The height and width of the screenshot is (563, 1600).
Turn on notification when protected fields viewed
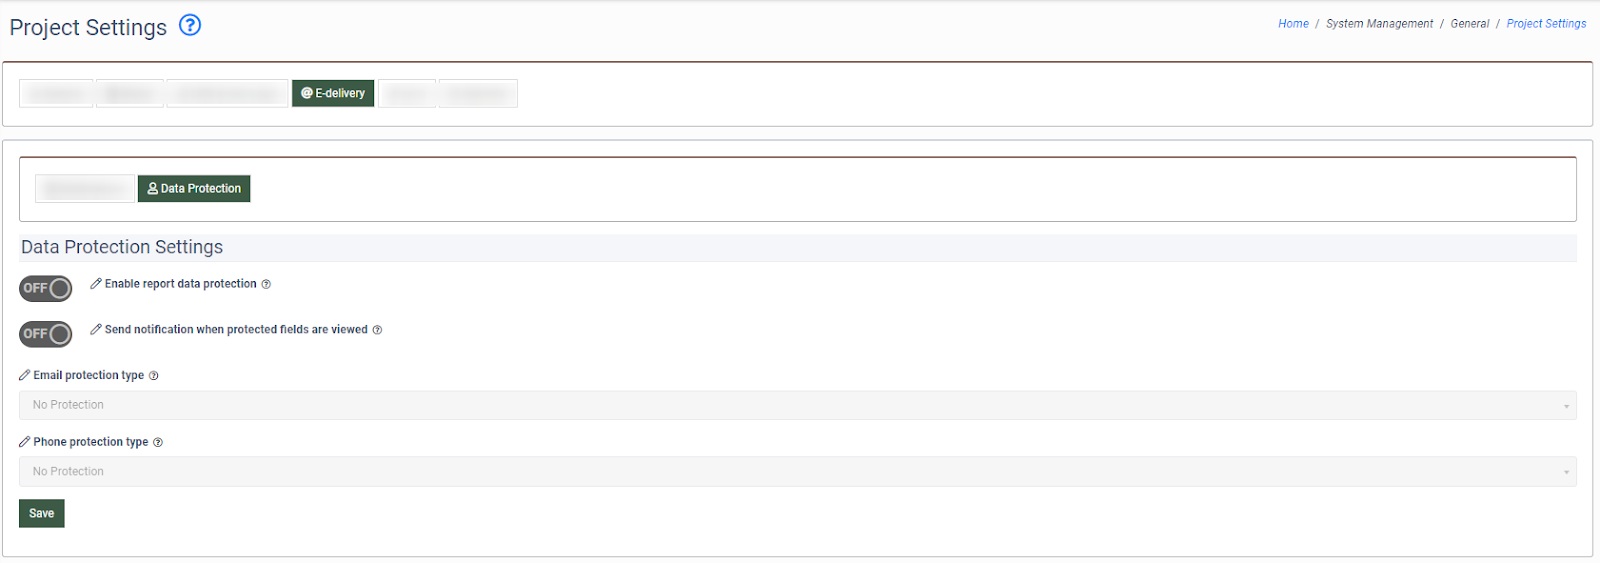pyautogui.click(x=46, y=334)
